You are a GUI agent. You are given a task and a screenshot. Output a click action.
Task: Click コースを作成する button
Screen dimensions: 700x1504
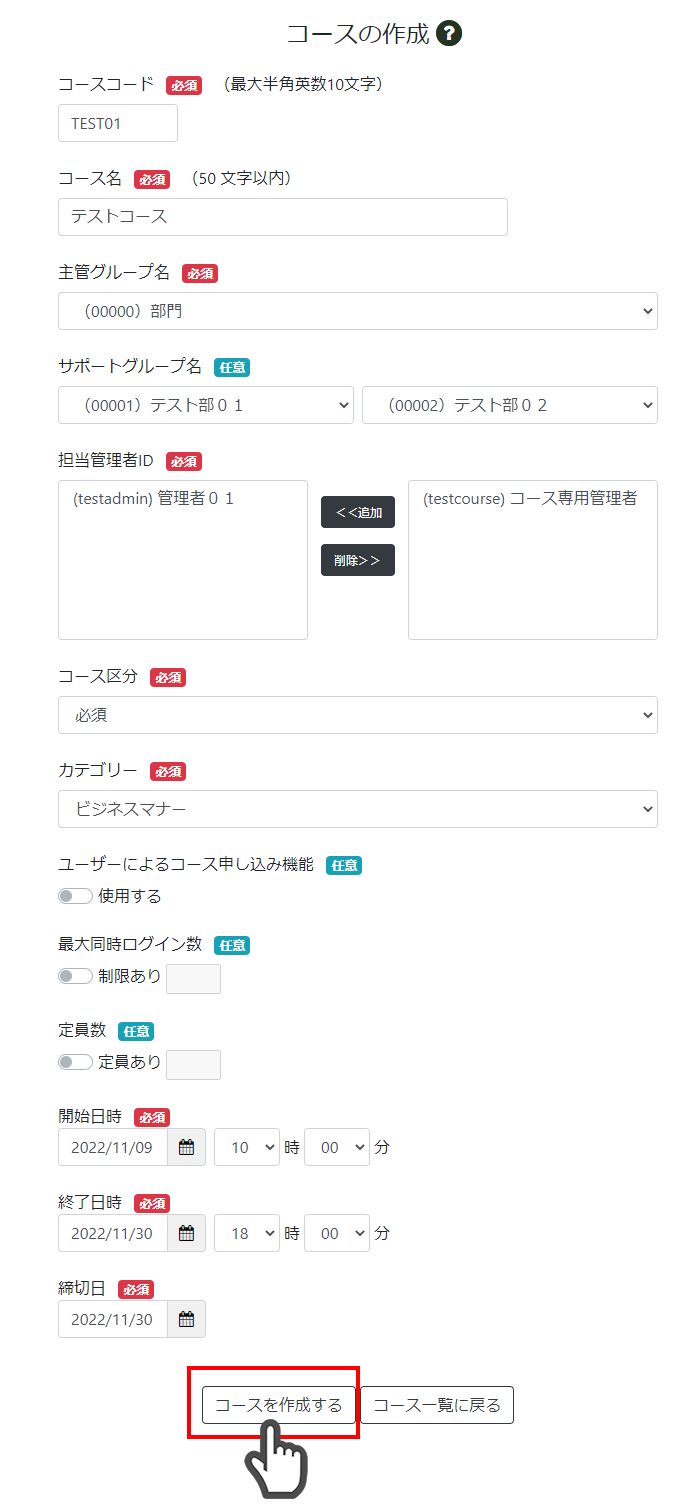pyautogui.click(x=279, y=1405)
